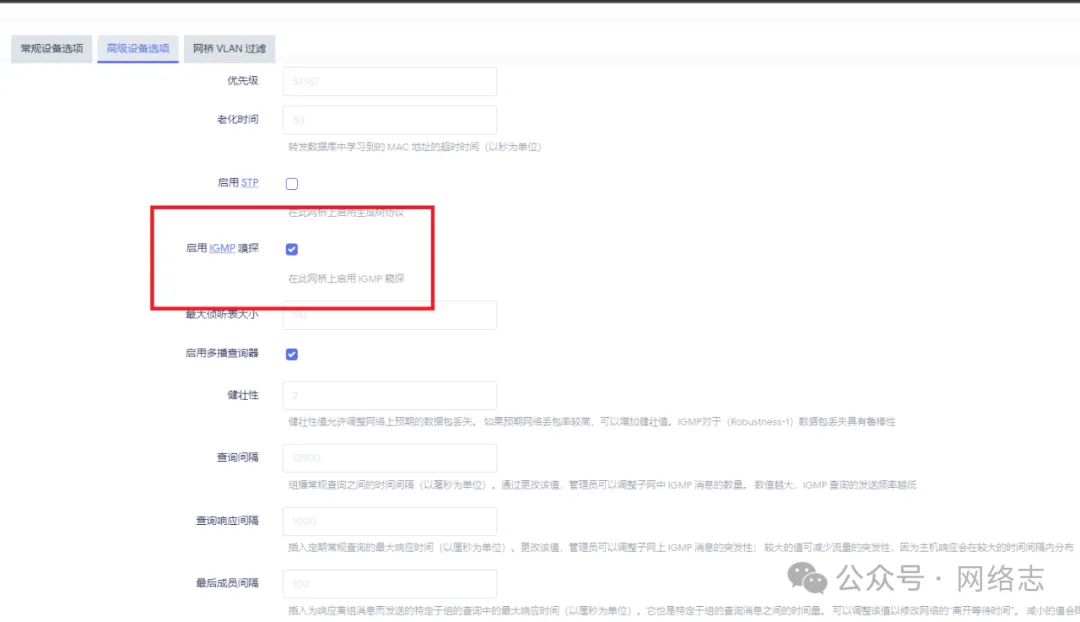
Task: Click the 老化时间 input field
Action: pyautogui.click(x=389, y=119)
